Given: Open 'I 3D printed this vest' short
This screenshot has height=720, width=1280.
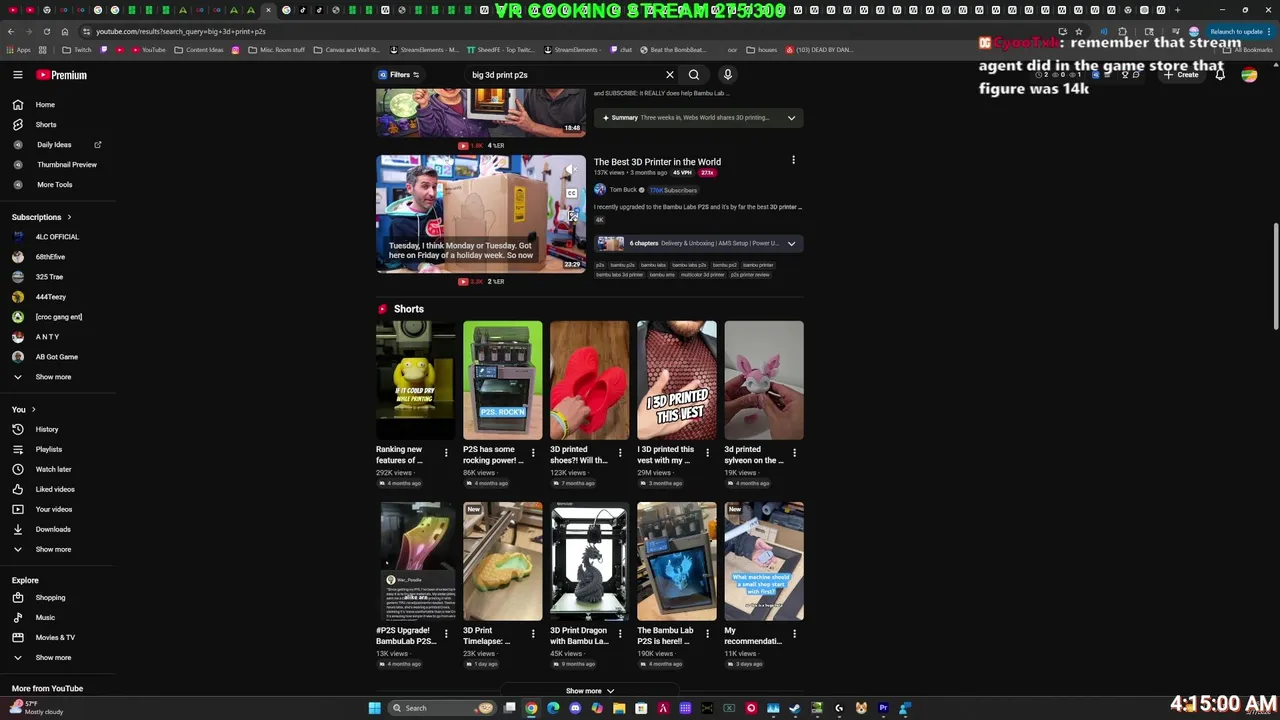Looking at the screenshot, I should [x=676, y=380].
